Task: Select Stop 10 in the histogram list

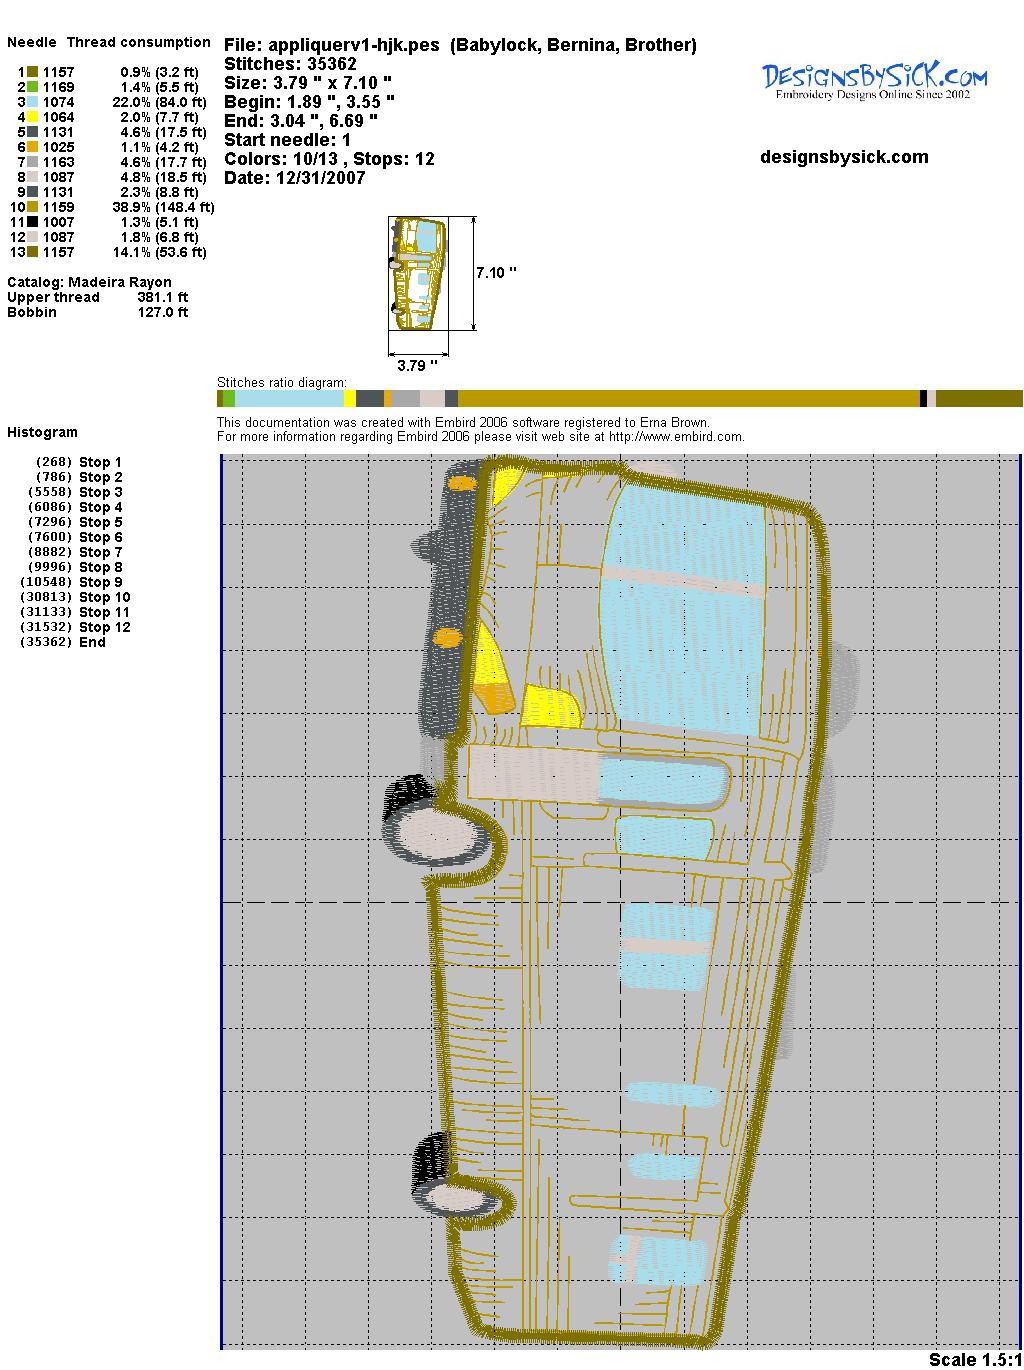Action: tap(104, 597)
